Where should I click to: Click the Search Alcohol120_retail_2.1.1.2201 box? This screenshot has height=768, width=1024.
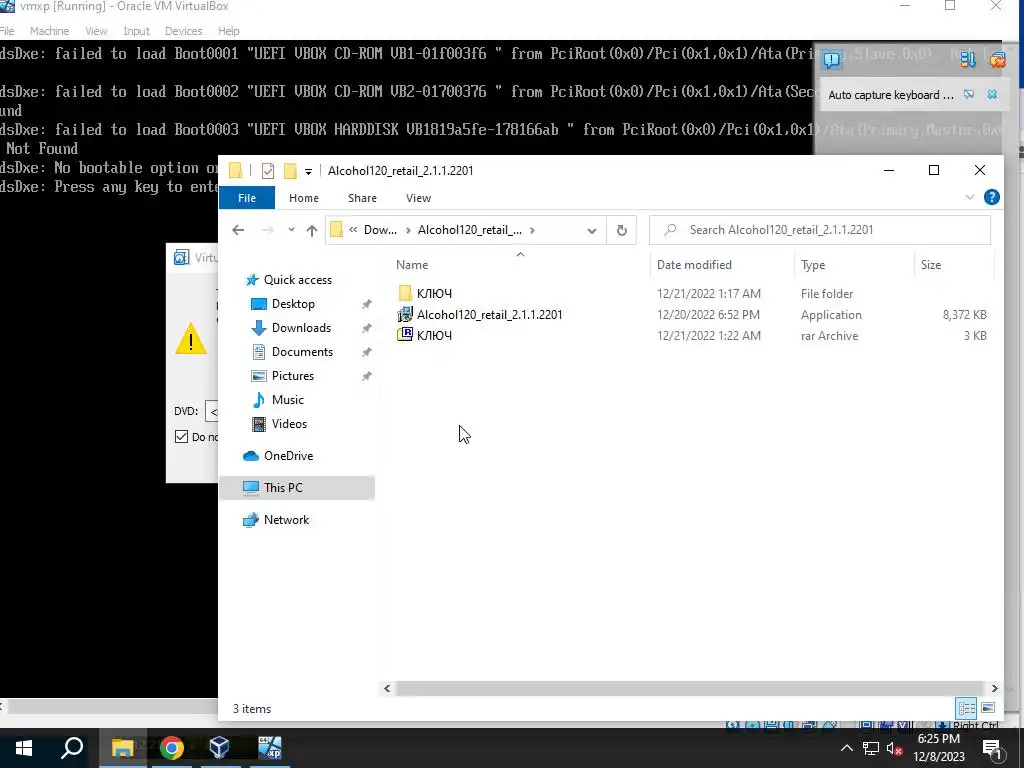pos(820,230)
